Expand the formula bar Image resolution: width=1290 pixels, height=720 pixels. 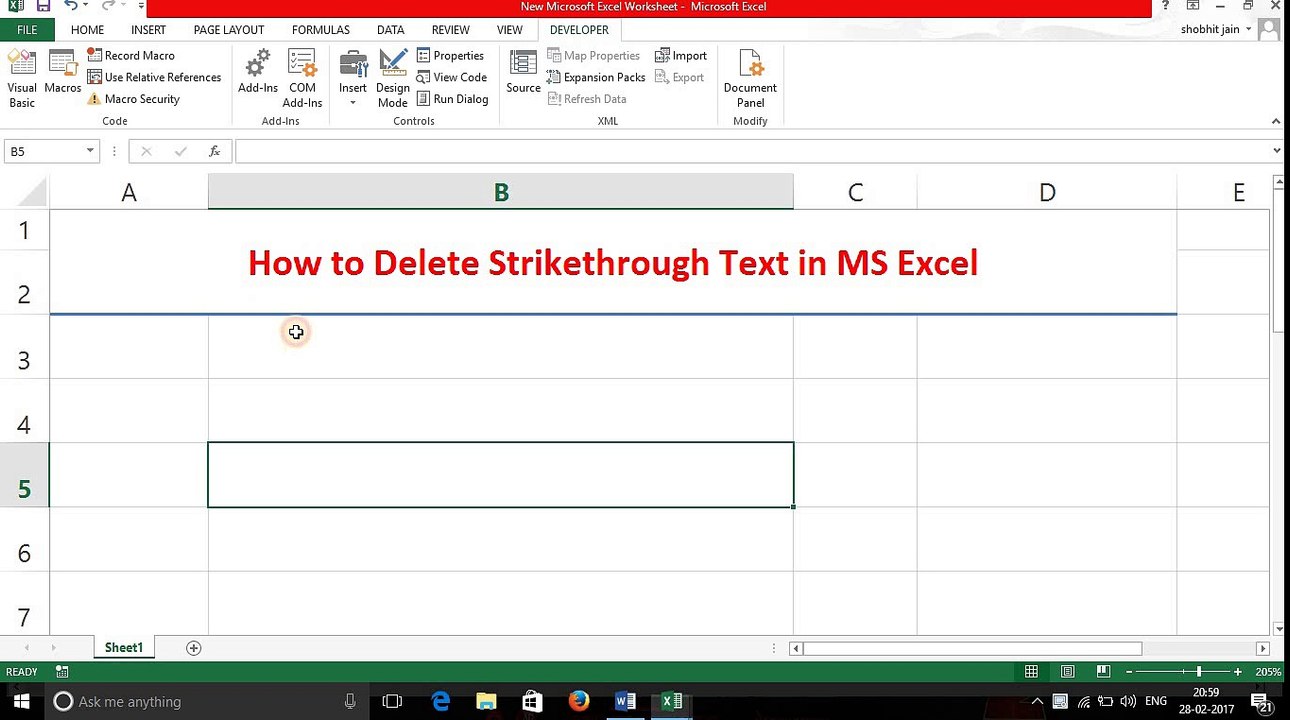pyautogui.click(x=1277, y=151)
